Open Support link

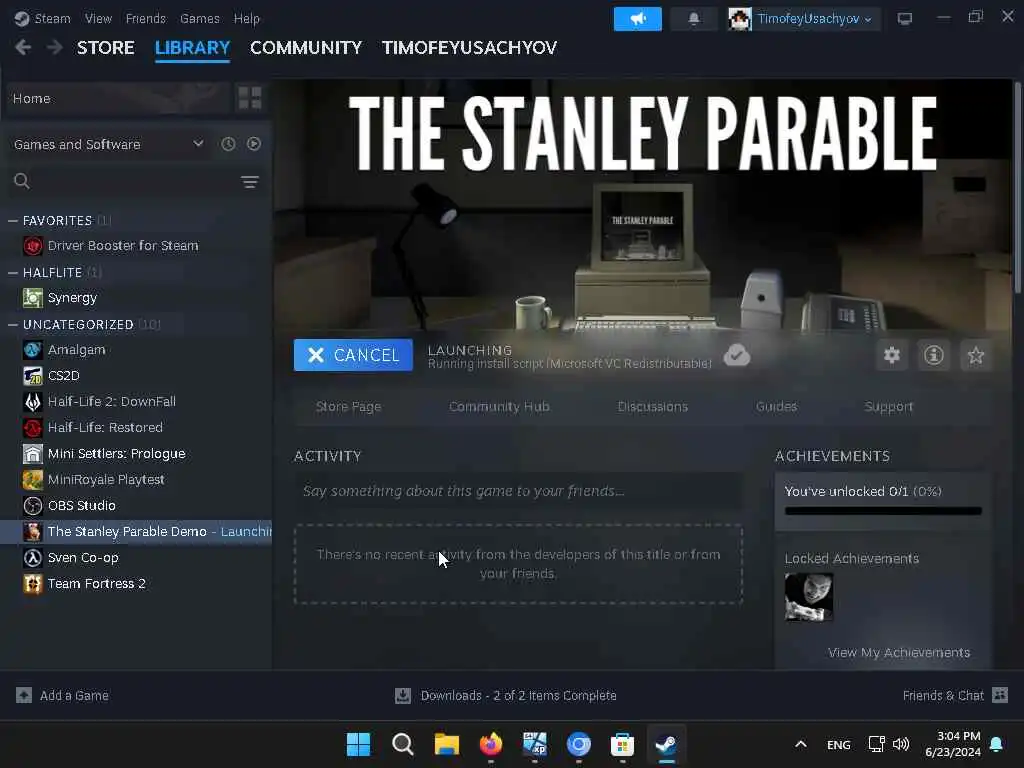click(889, 406)
